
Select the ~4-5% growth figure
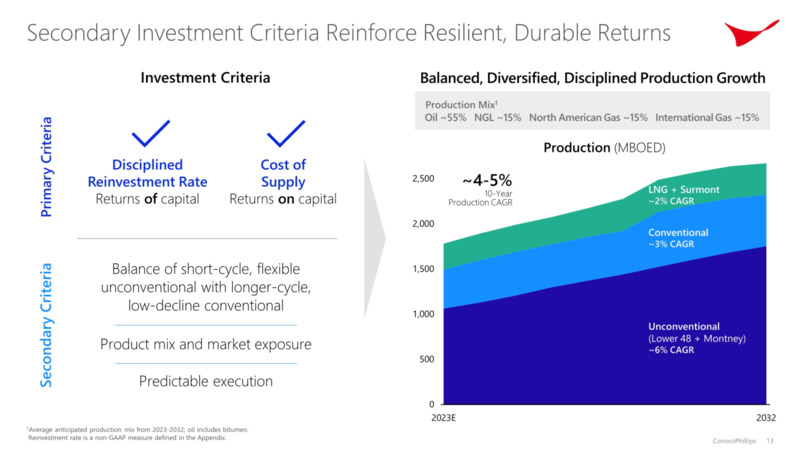coord(487,180)
